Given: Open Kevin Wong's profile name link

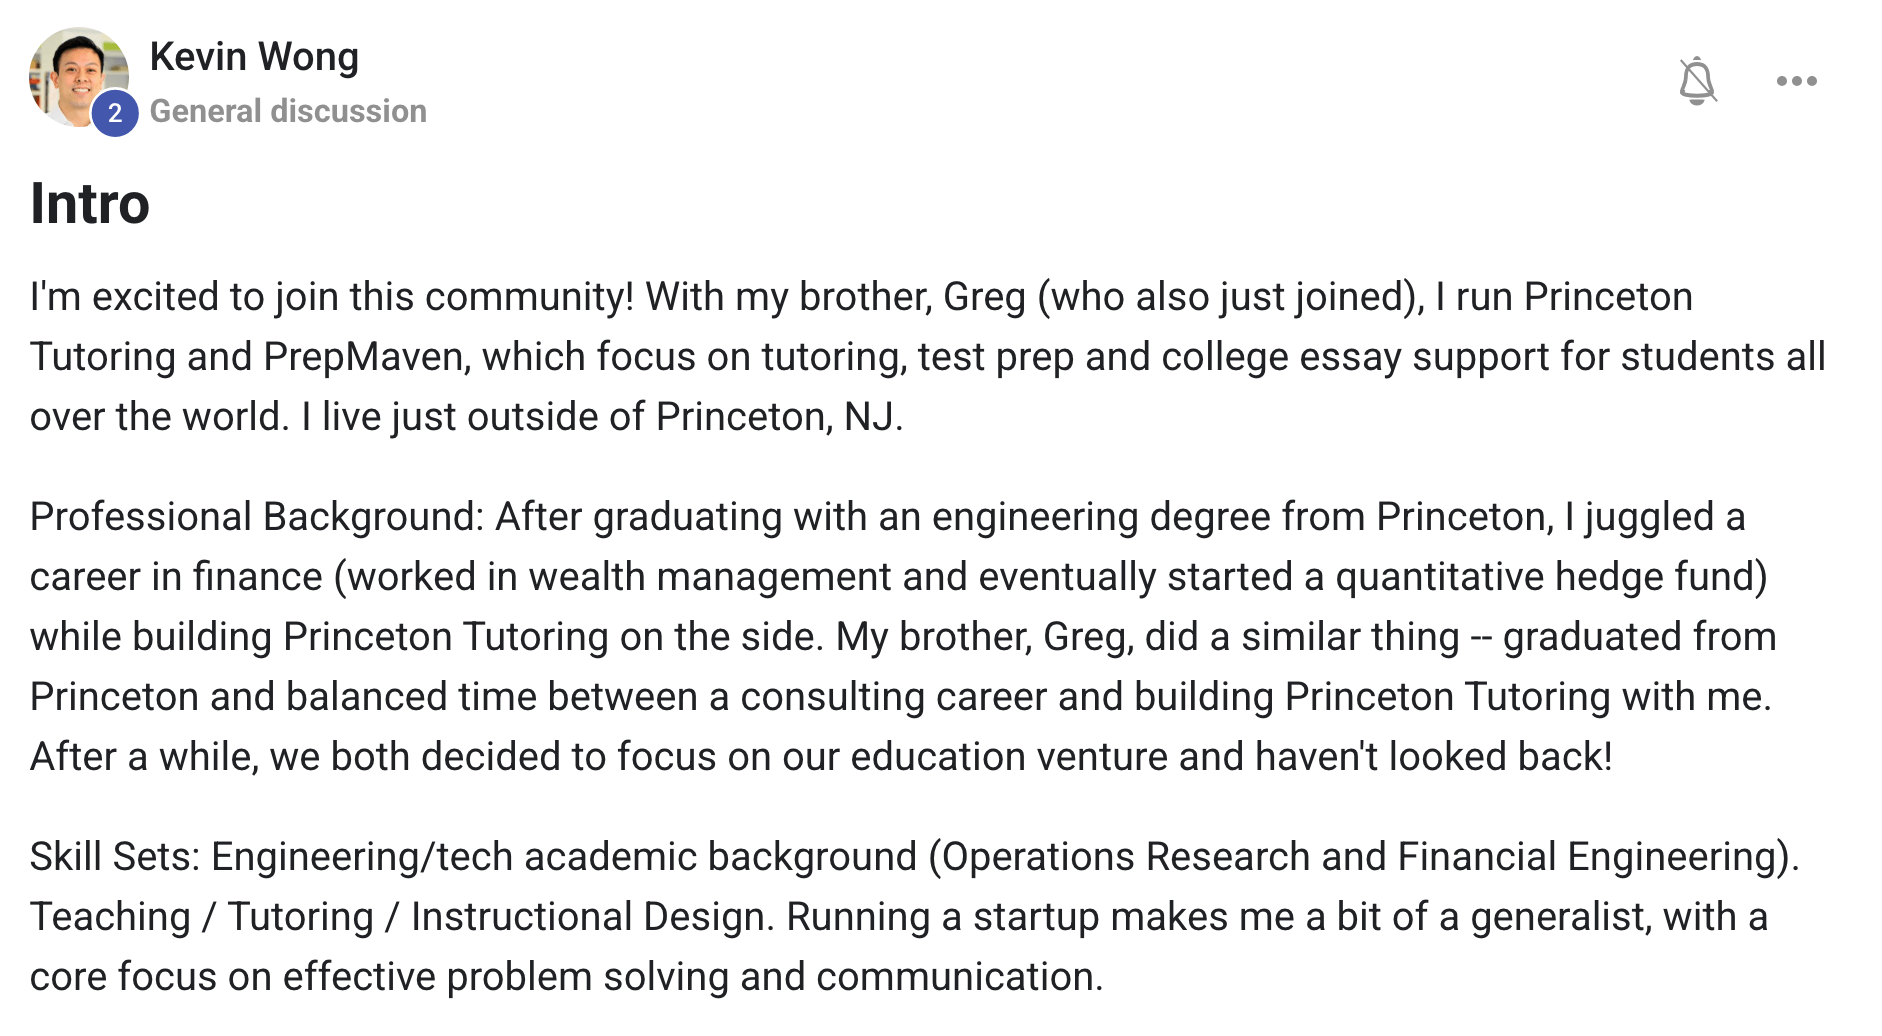Looking at the screenshot, I should (x=254, y=57).
